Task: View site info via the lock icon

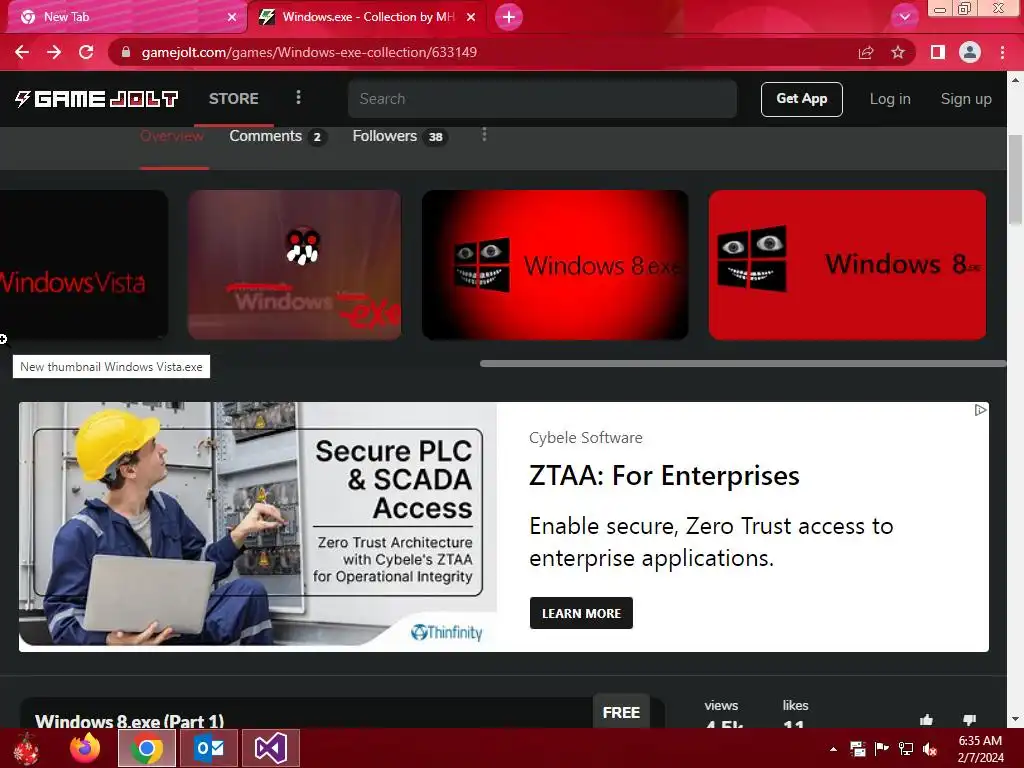Action: click(126, 52)
